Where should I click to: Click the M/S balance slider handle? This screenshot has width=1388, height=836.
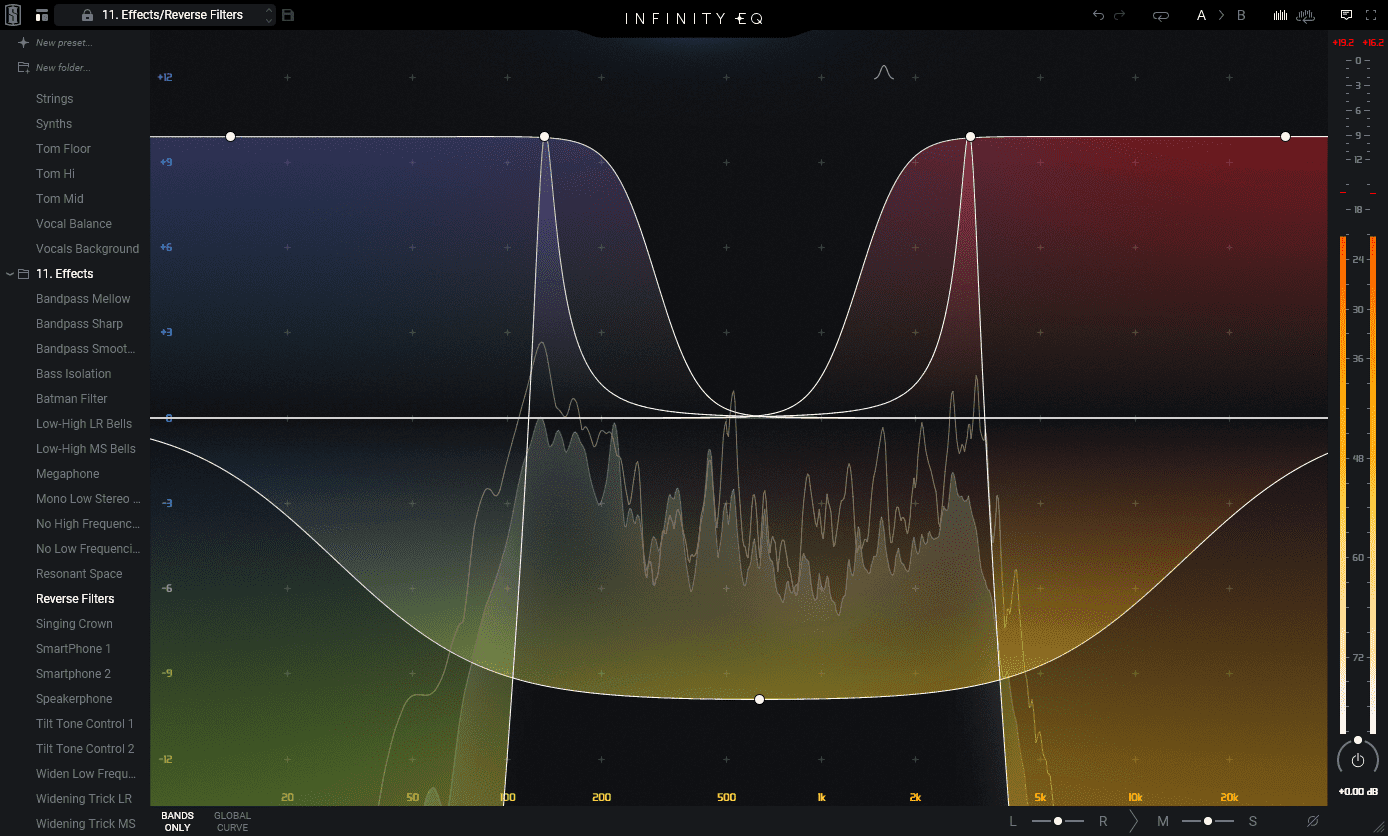point(1208,821)
